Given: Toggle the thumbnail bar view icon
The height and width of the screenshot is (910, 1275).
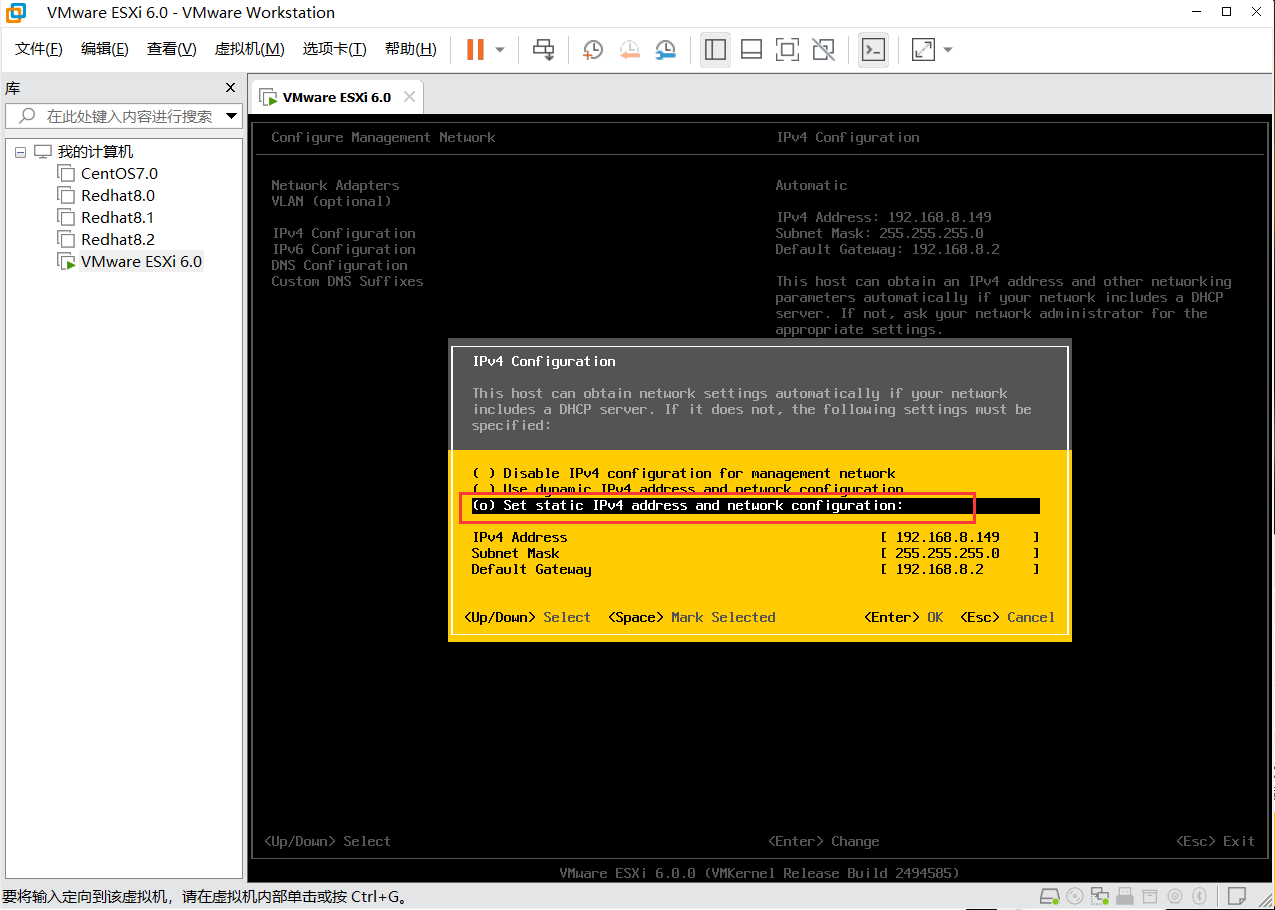Looking at the screenshot, I should 751,49.
